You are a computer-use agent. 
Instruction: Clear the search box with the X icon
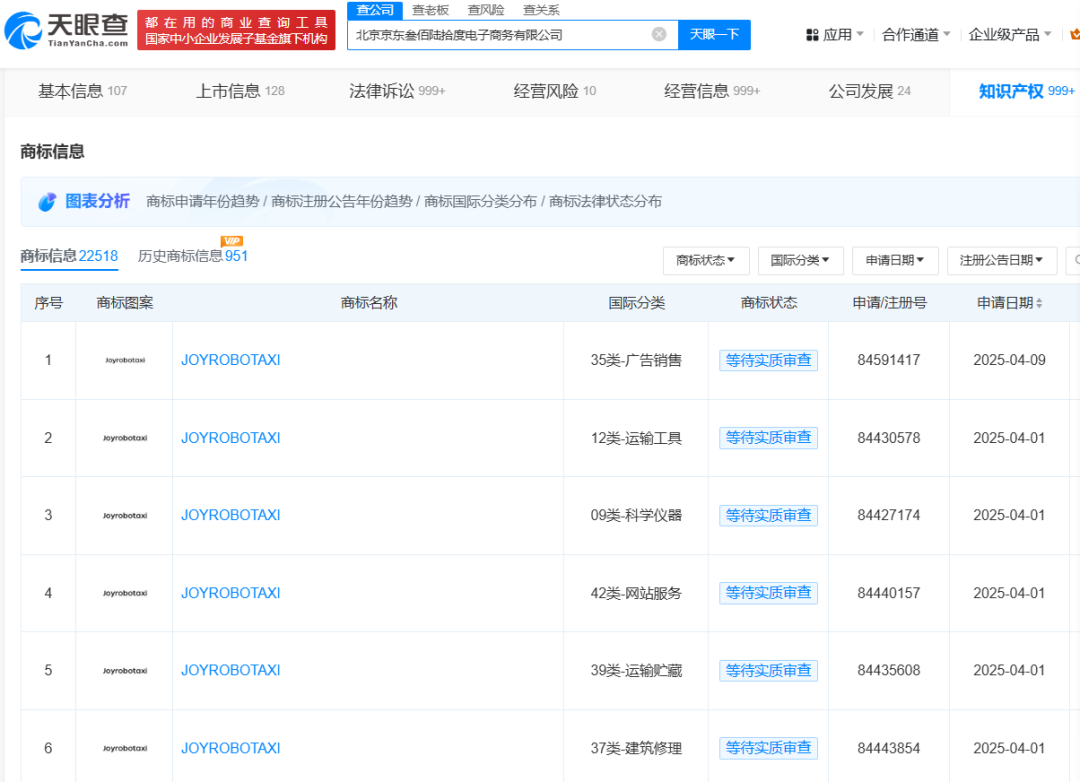pyautogui.click(x=659, y=34)
